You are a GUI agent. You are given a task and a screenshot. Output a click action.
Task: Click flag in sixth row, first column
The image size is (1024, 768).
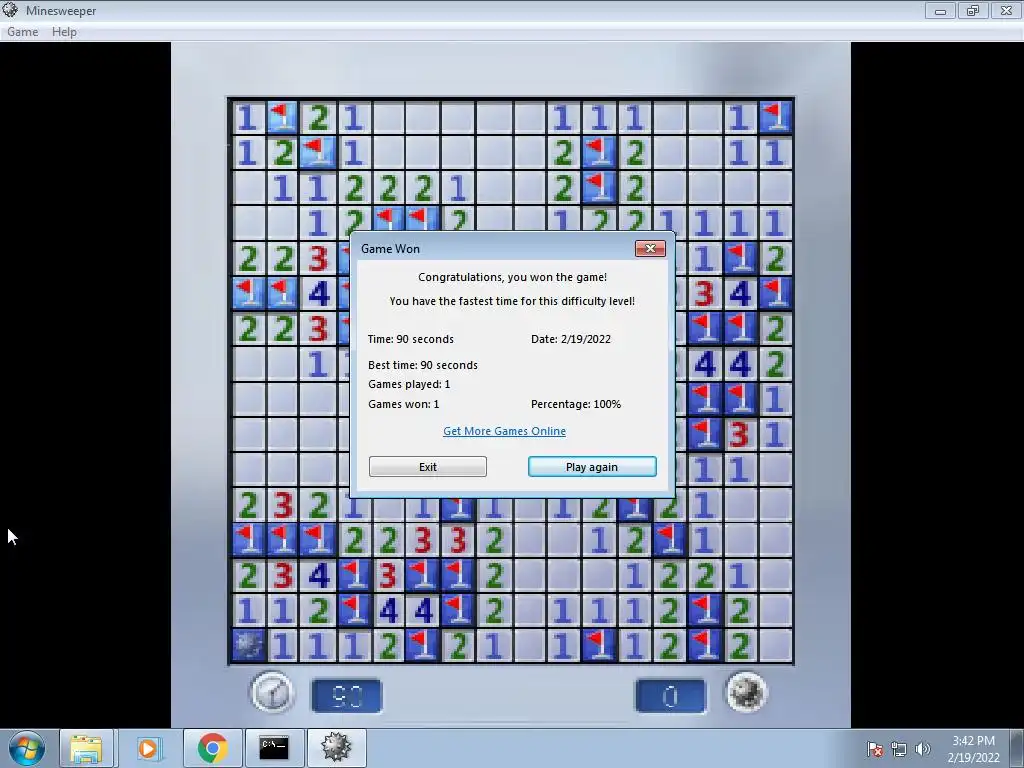(248, 293)
